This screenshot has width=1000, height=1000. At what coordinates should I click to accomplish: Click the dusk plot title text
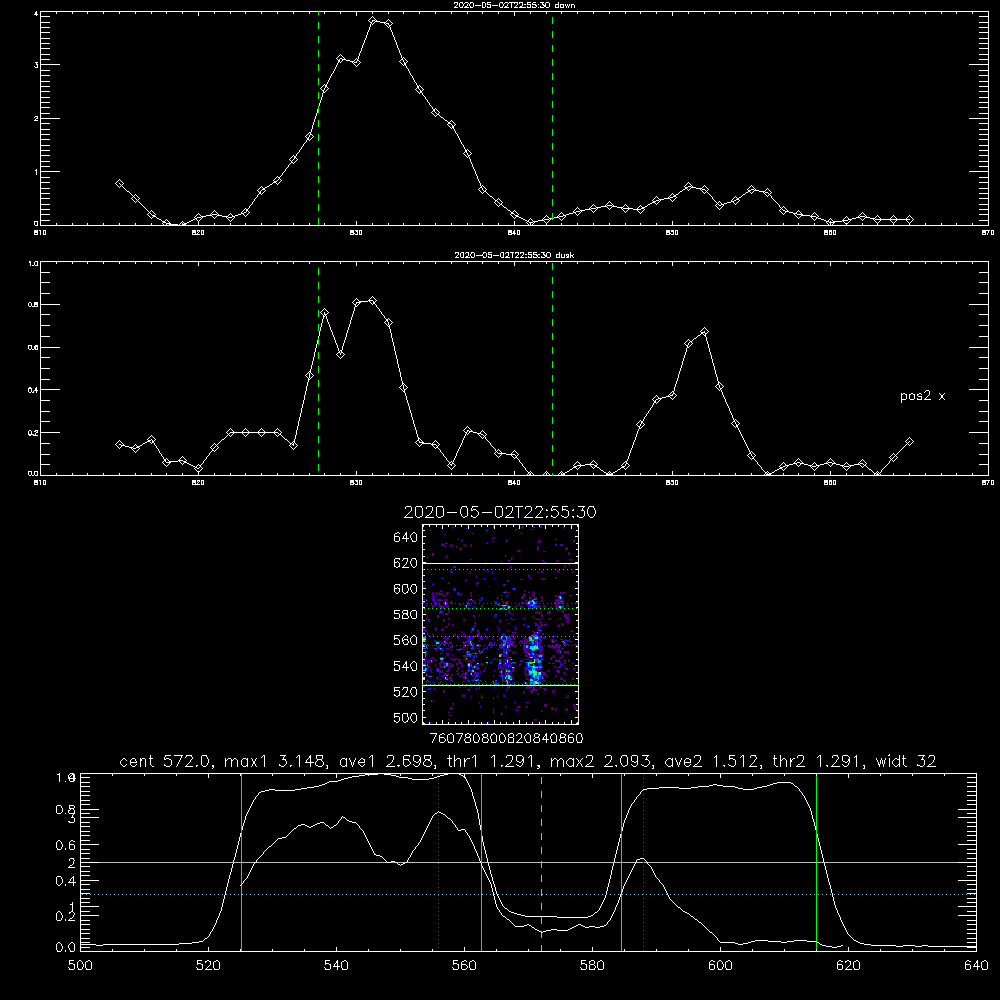click(514, 255)
